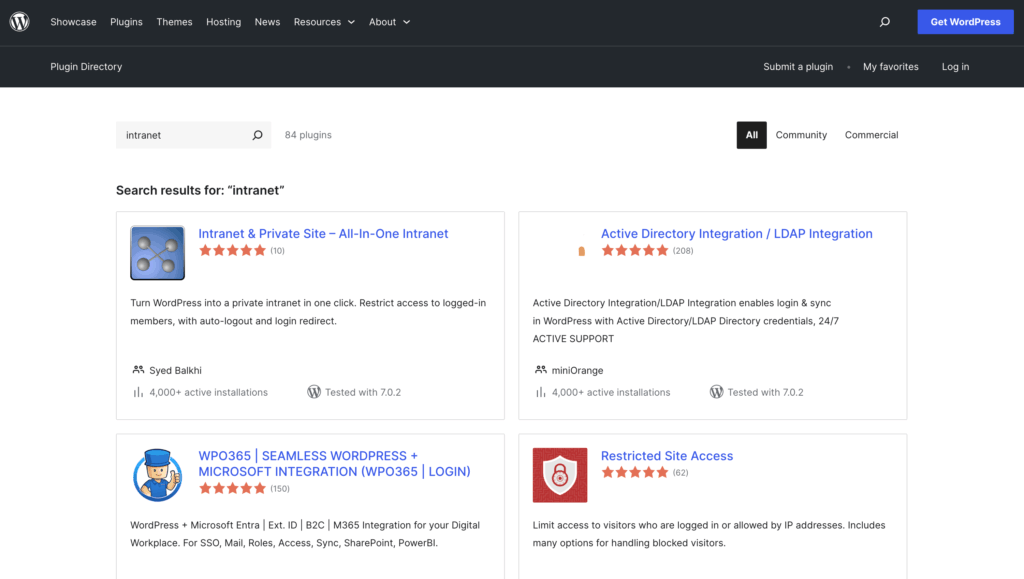1024x579 pixels.
Task: Click the Get WordPress button
Action: point(965,22)
